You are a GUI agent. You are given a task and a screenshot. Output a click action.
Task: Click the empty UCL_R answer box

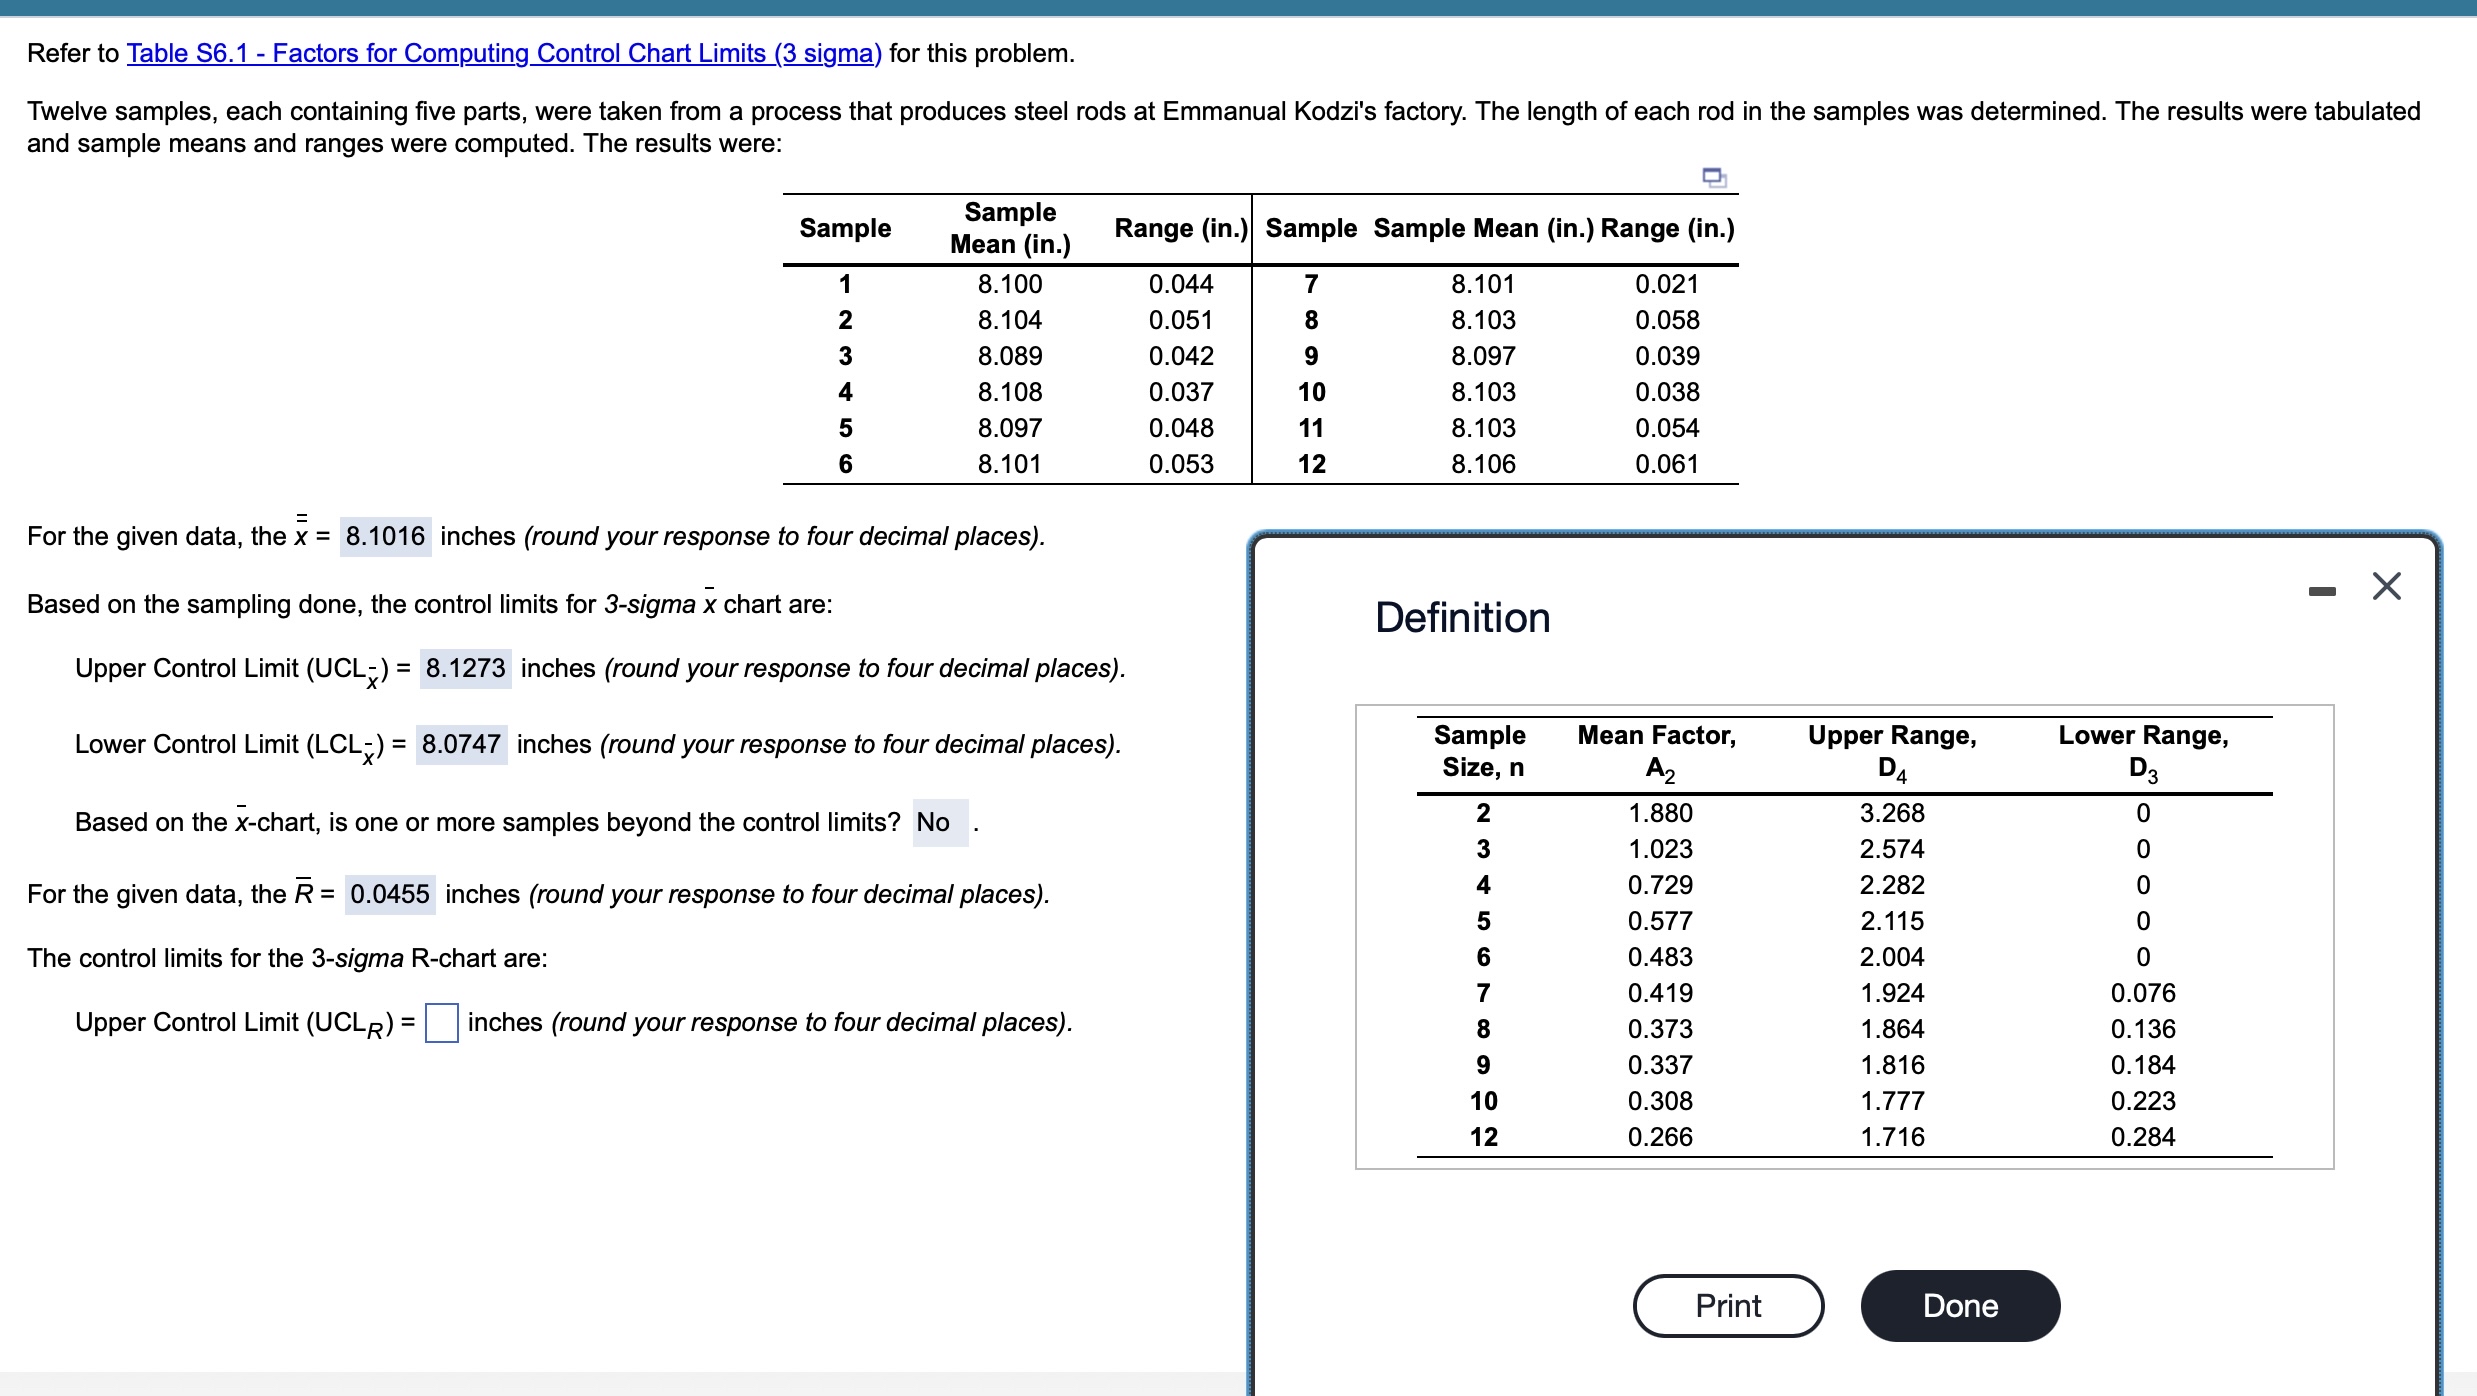(440, 1022)
